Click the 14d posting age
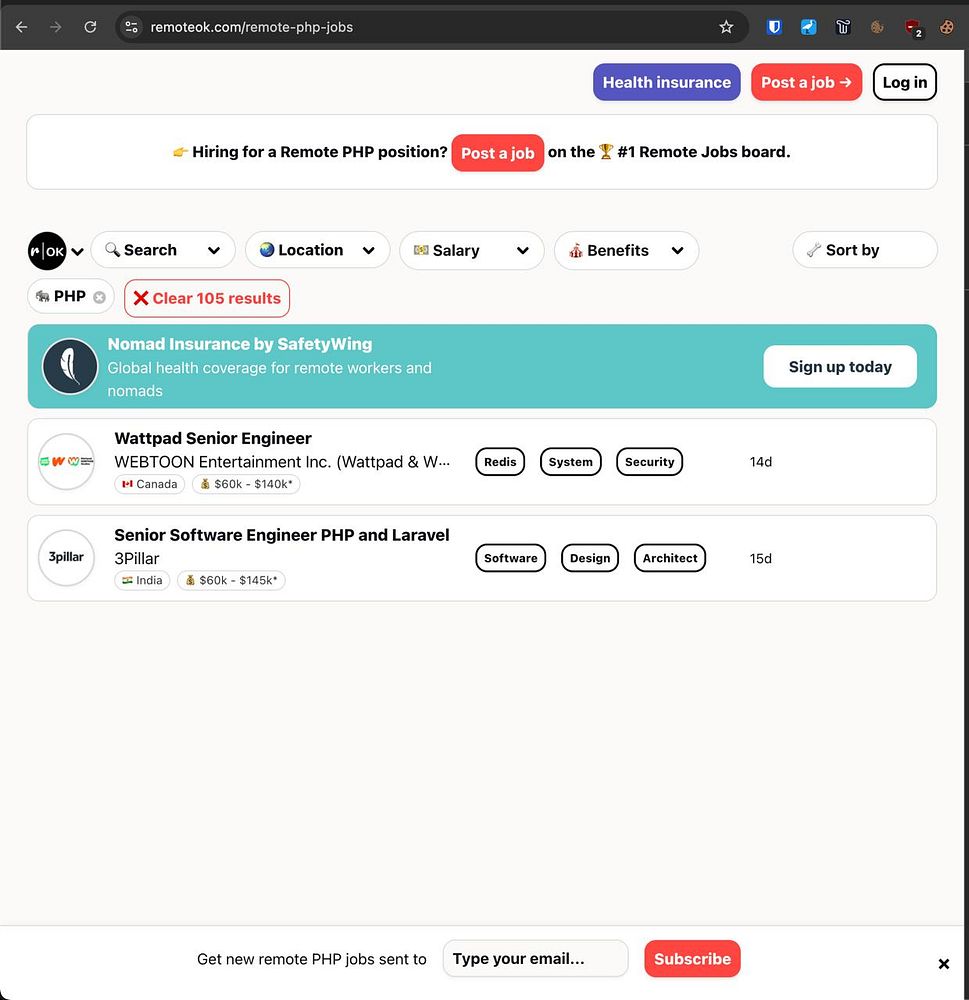 click(760, 462)
